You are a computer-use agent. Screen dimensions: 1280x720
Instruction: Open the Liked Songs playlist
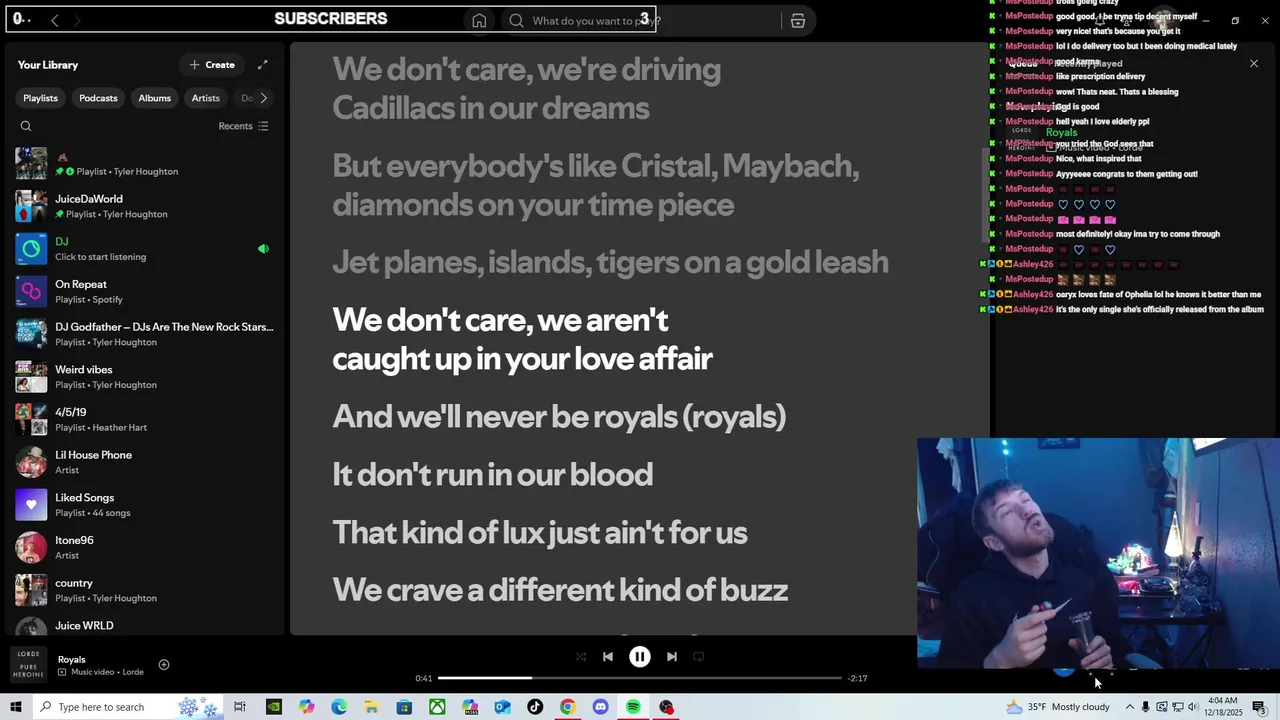point(145,505)
